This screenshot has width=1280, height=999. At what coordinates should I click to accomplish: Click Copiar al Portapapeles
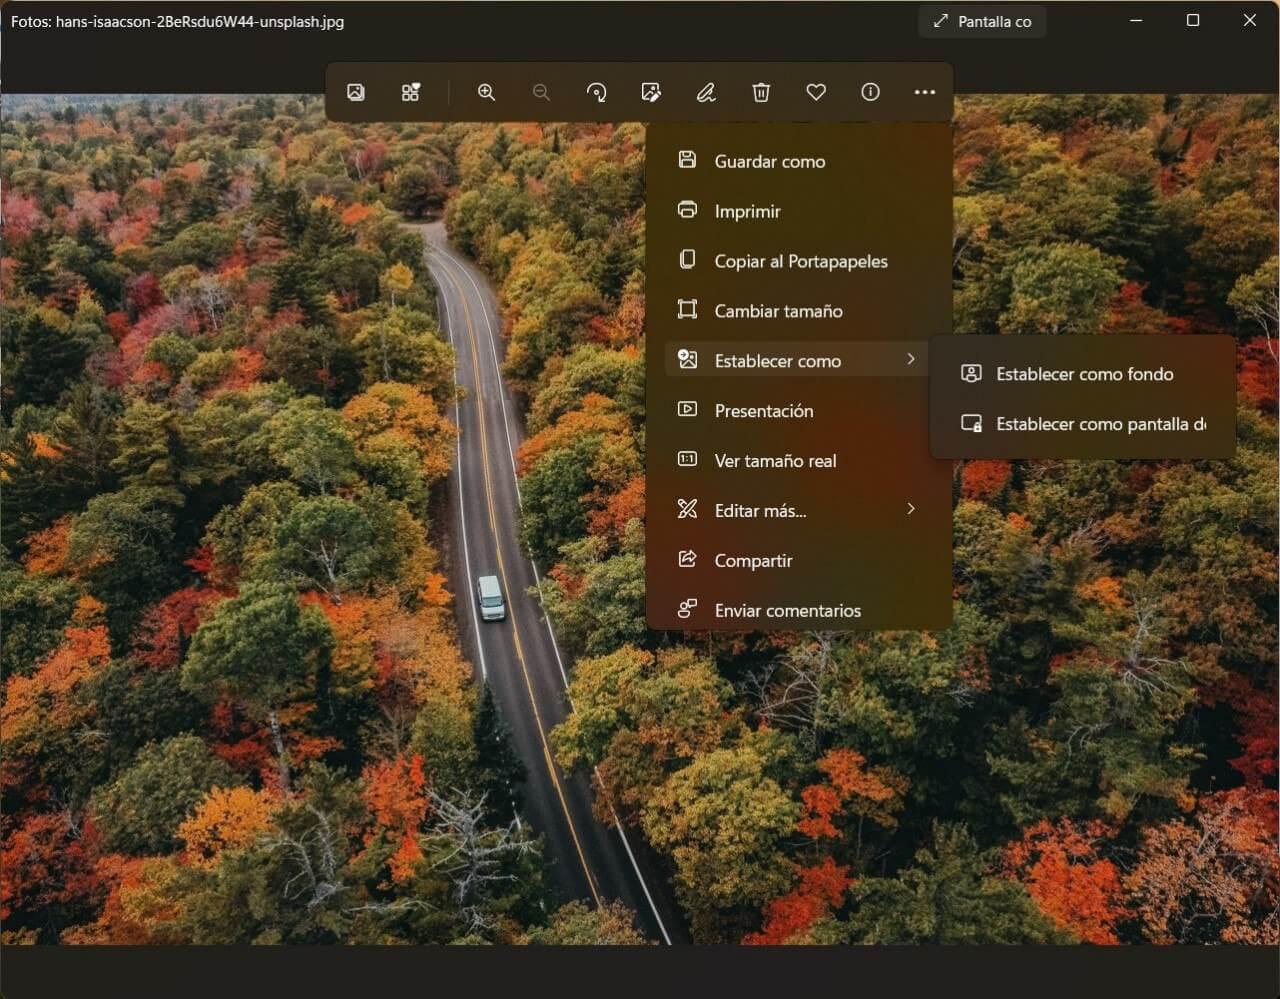tap(800, 261)
